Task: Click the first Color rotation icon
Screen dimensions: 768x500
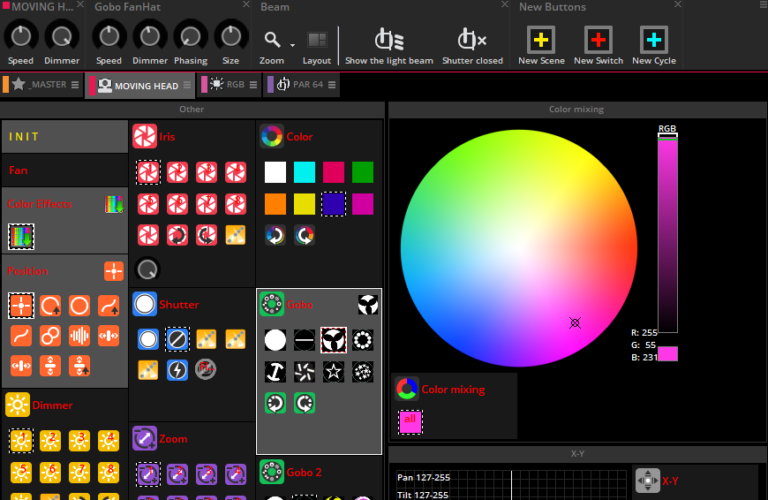Action: (x=275, y=235)
